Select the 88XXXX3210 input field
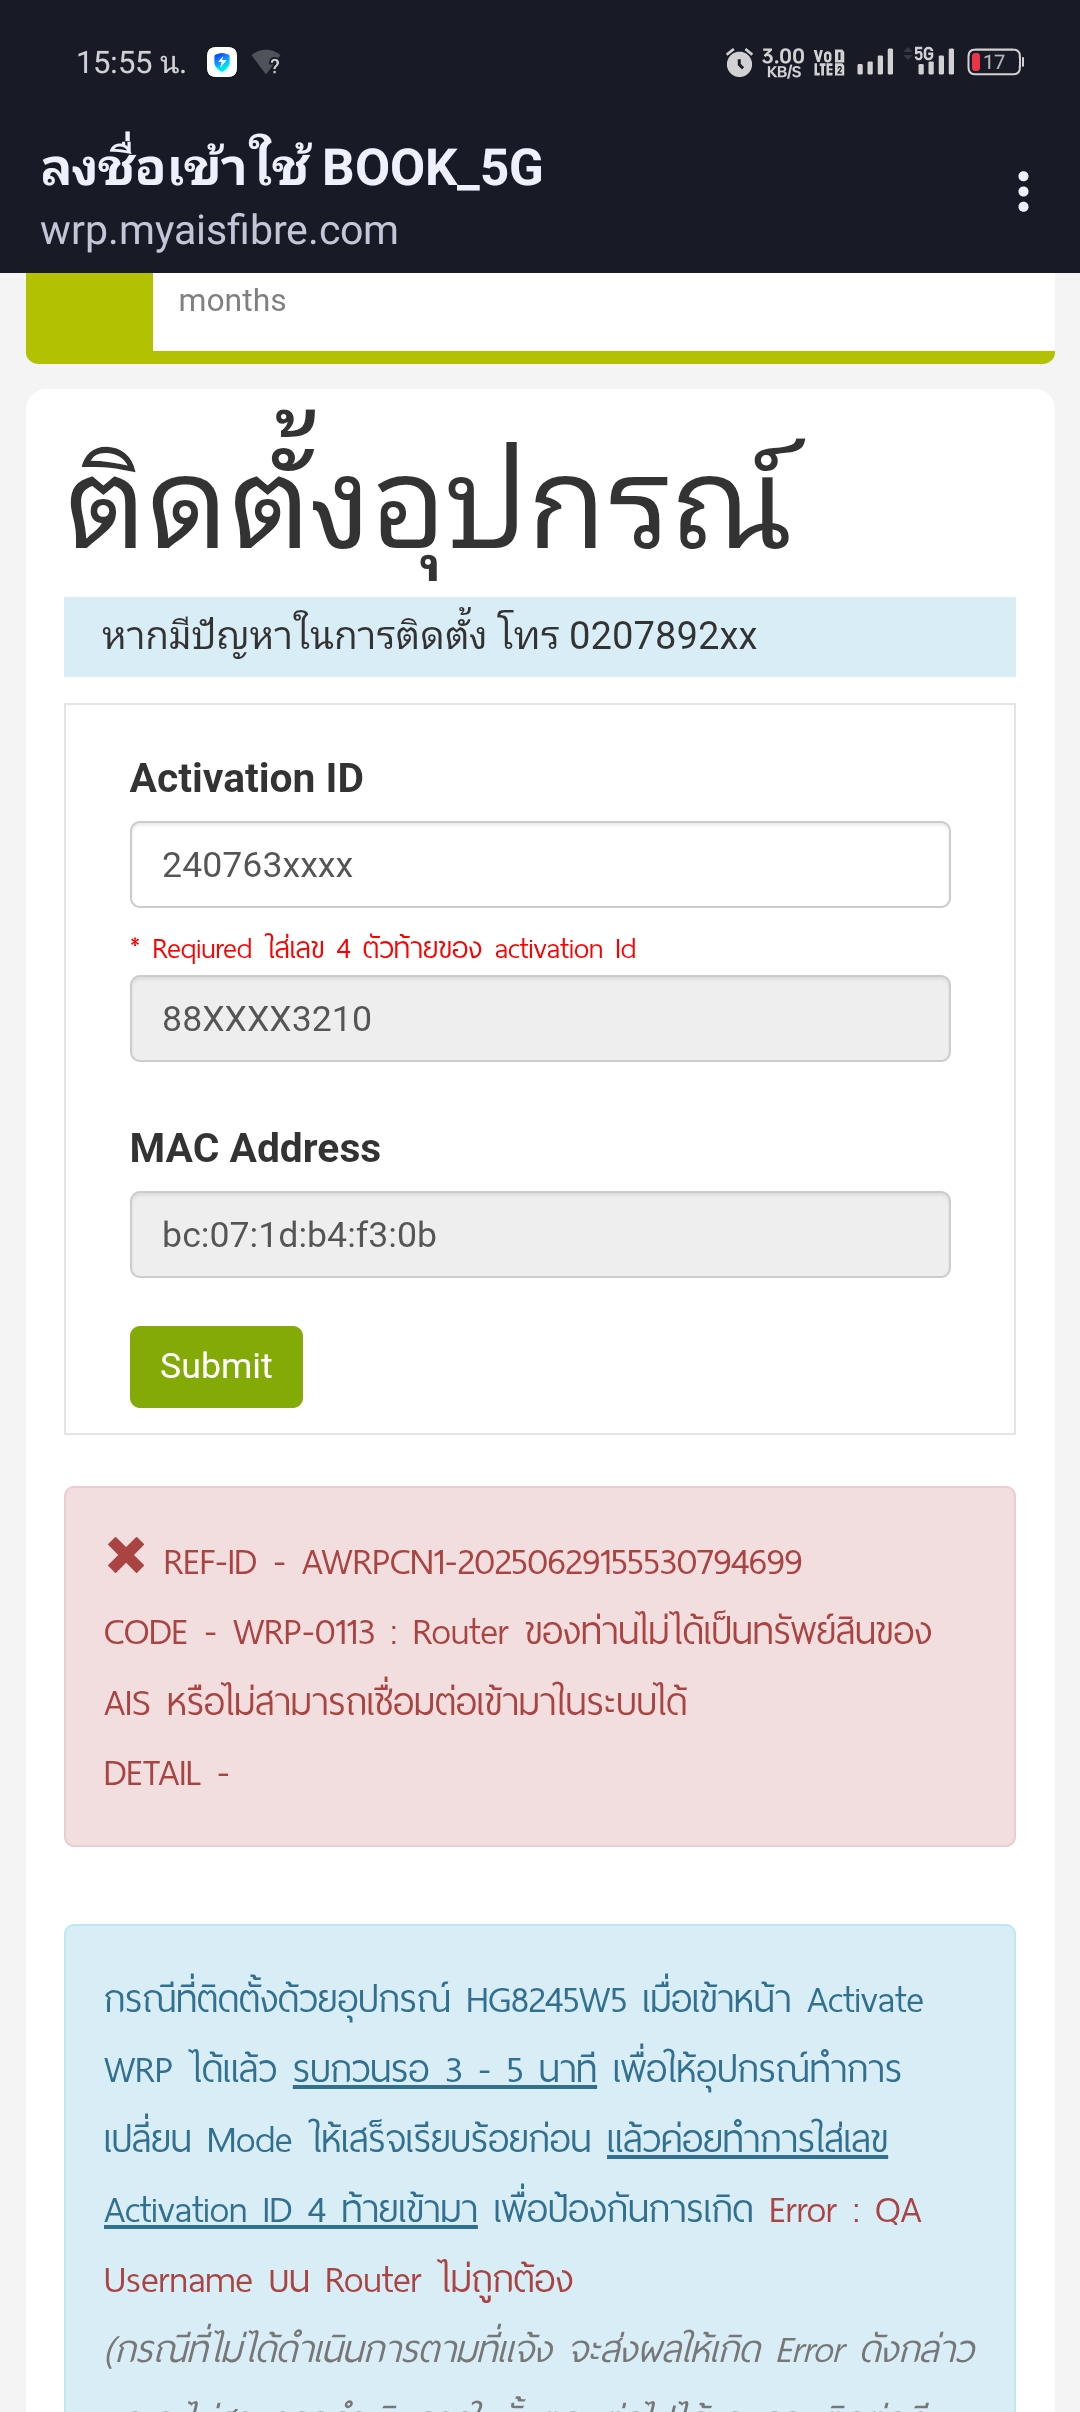This screenshot has height=2412, width=1080. pos(540,1018)
